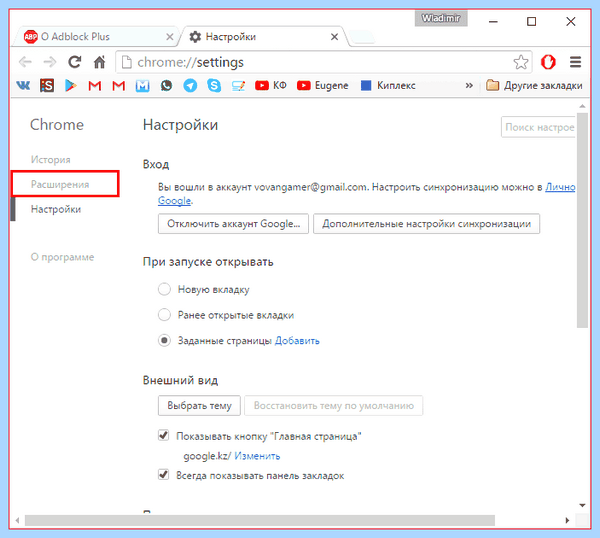This screenshot has height=538, width=600.
Task: Select the Новую вкладку radio option
Action: (164, 289)
